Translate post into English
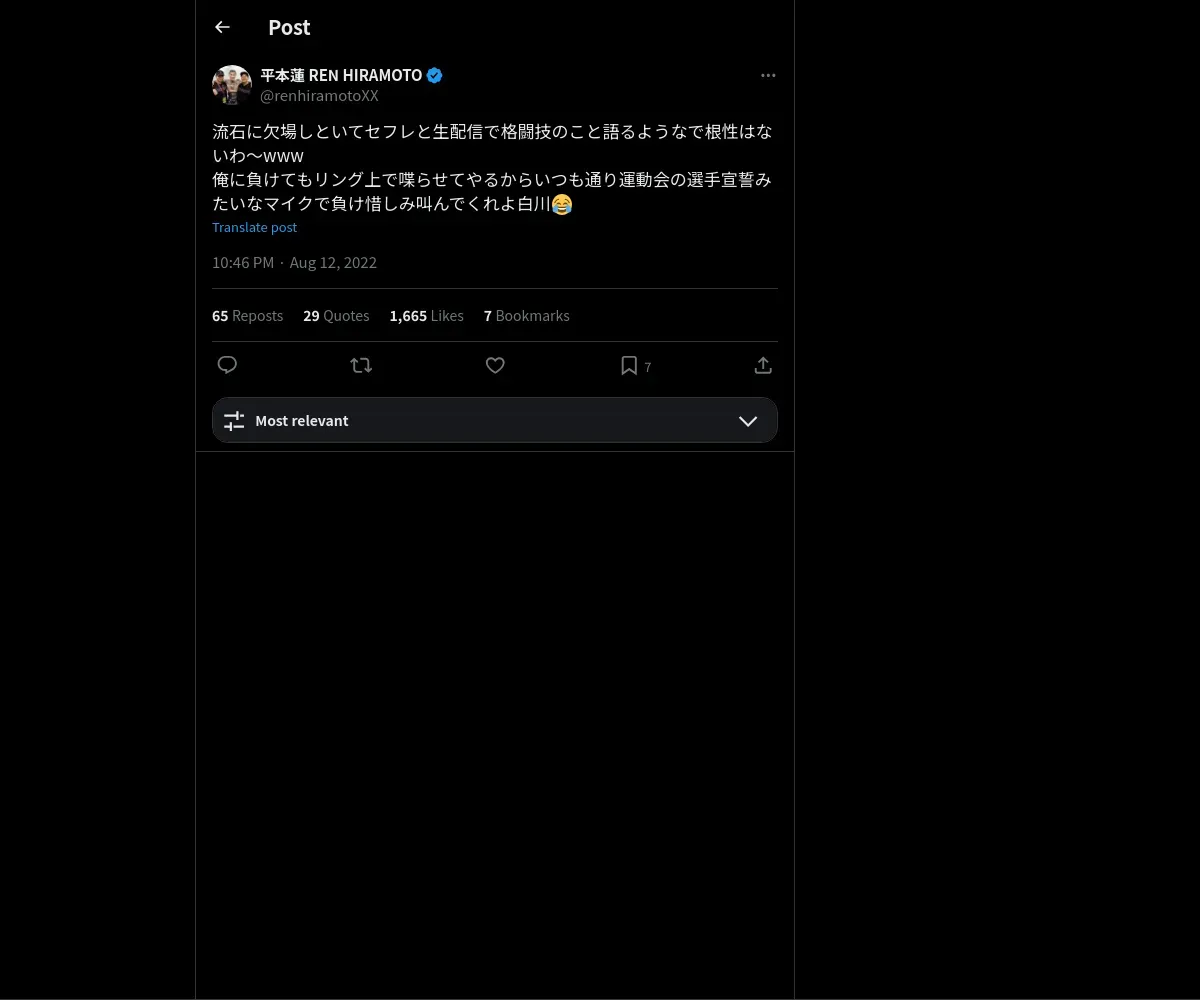 254,227
